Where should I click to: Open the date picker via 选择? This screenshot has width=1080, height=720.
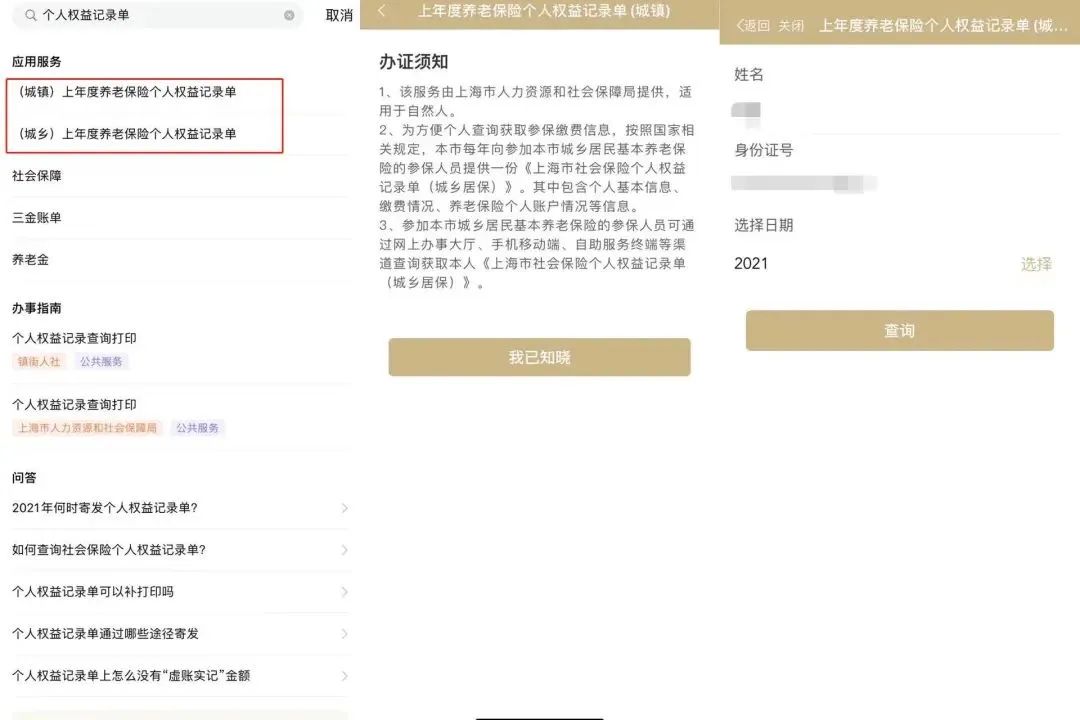(x=1036, y=264)
